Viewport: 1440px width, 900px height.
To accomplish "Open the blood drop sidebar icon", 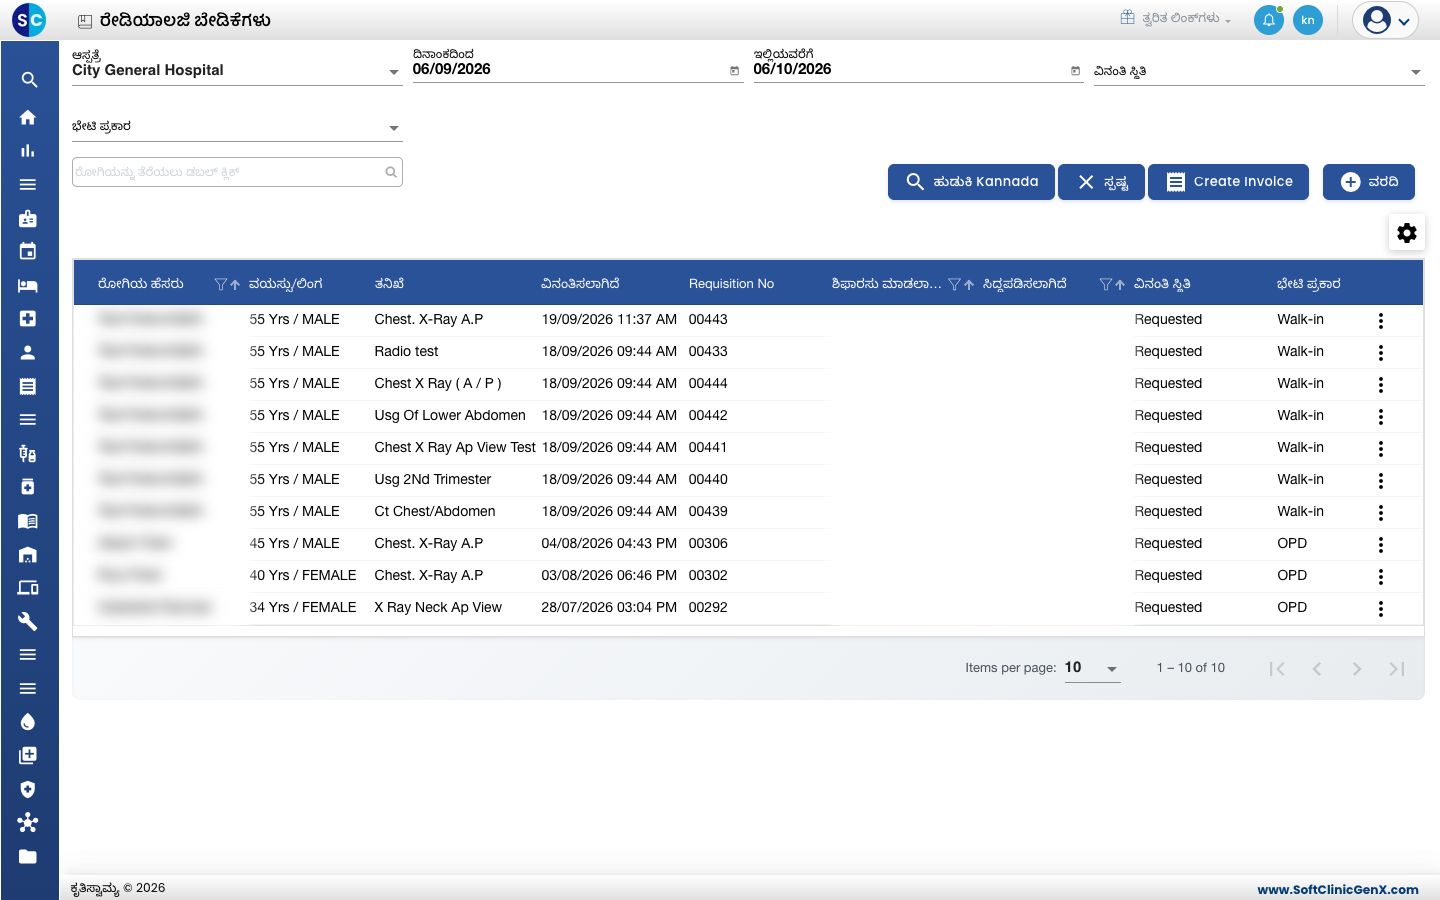I will pyautogui.click(x=28, y=722).
